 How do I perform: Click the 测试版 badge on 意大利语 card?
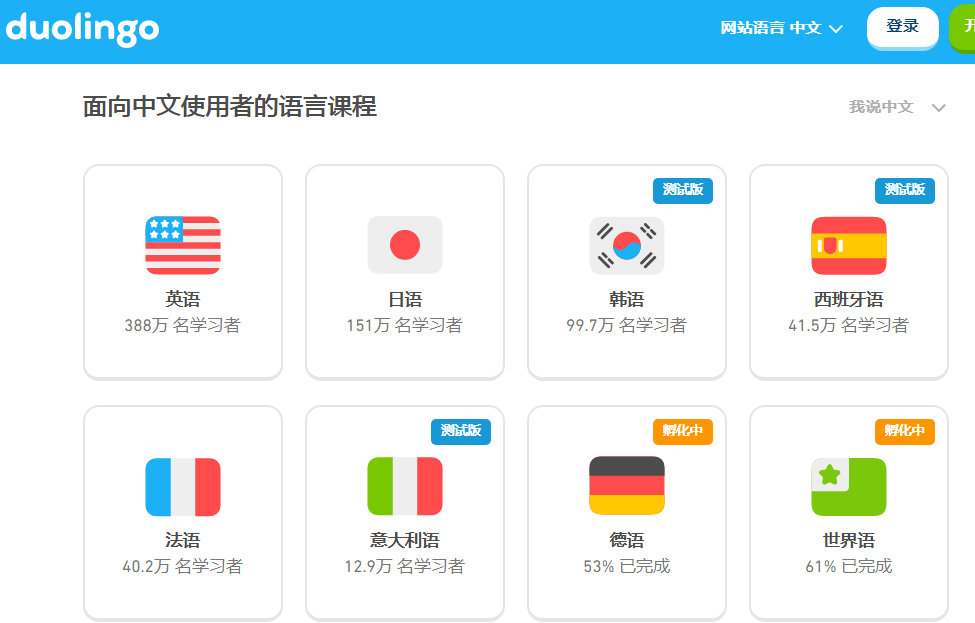tap(461, 432)
